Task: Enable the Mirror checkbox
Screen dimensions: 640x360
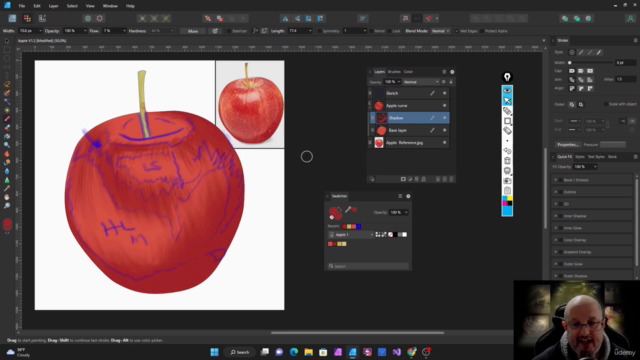Action: coord(371,31)
